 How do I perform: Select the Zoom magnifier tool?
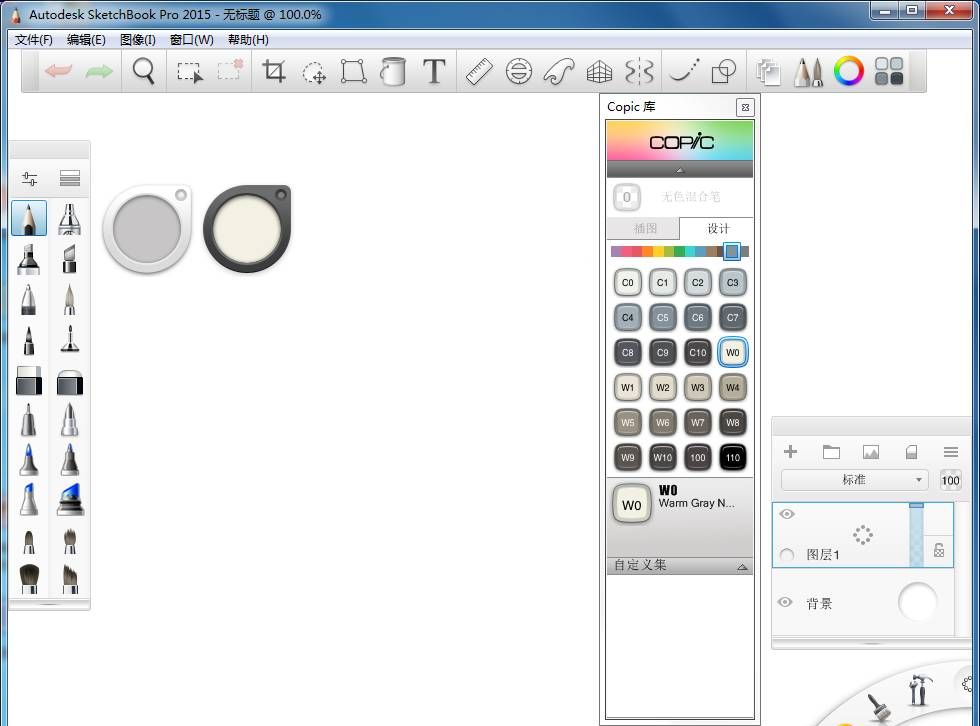coord(144,71)
